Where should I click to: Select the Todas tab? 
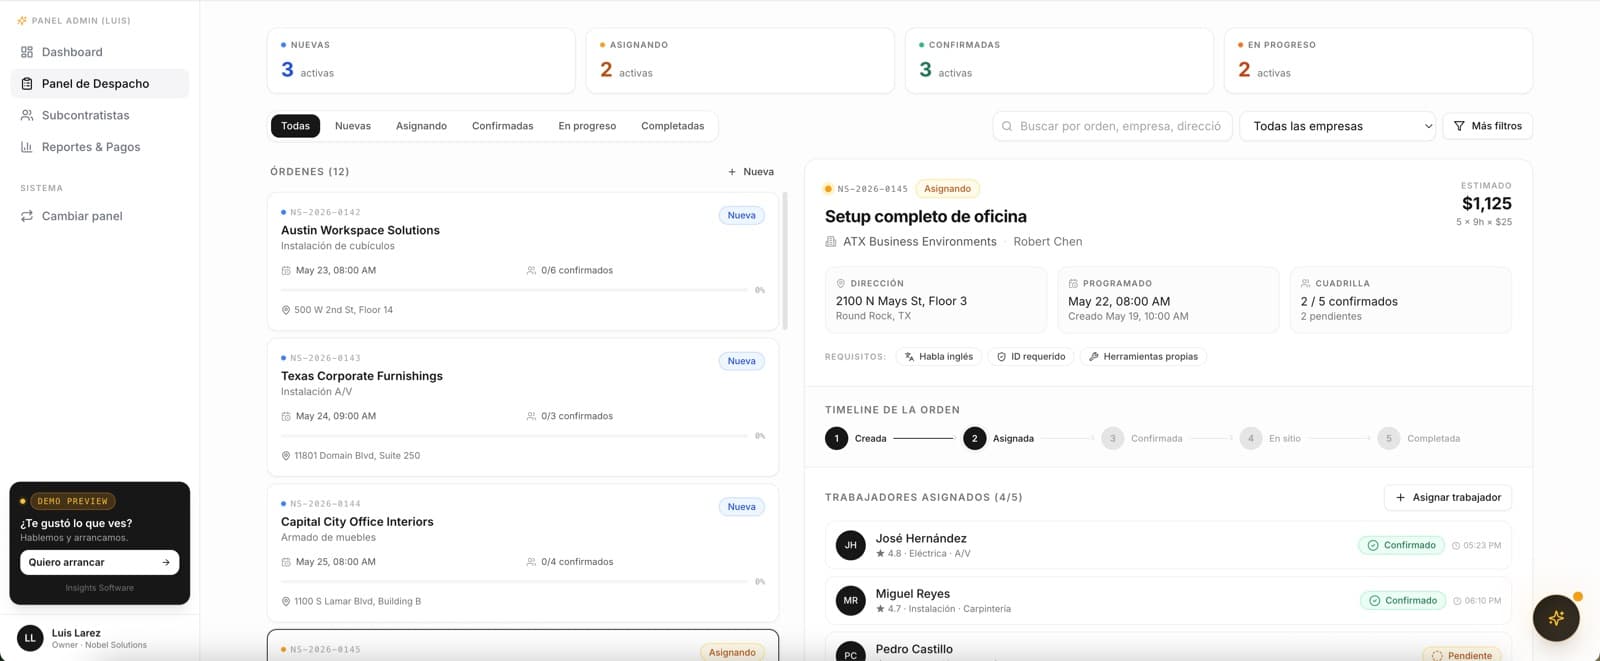(295, 126)
